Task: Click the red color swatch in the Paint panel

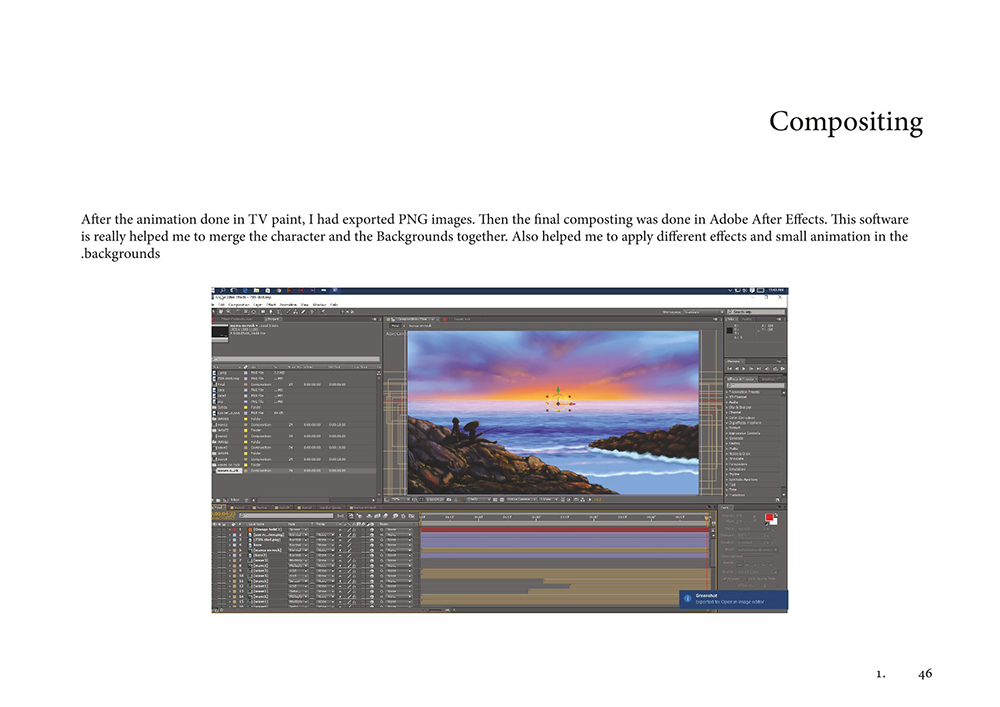Action: 770,517
